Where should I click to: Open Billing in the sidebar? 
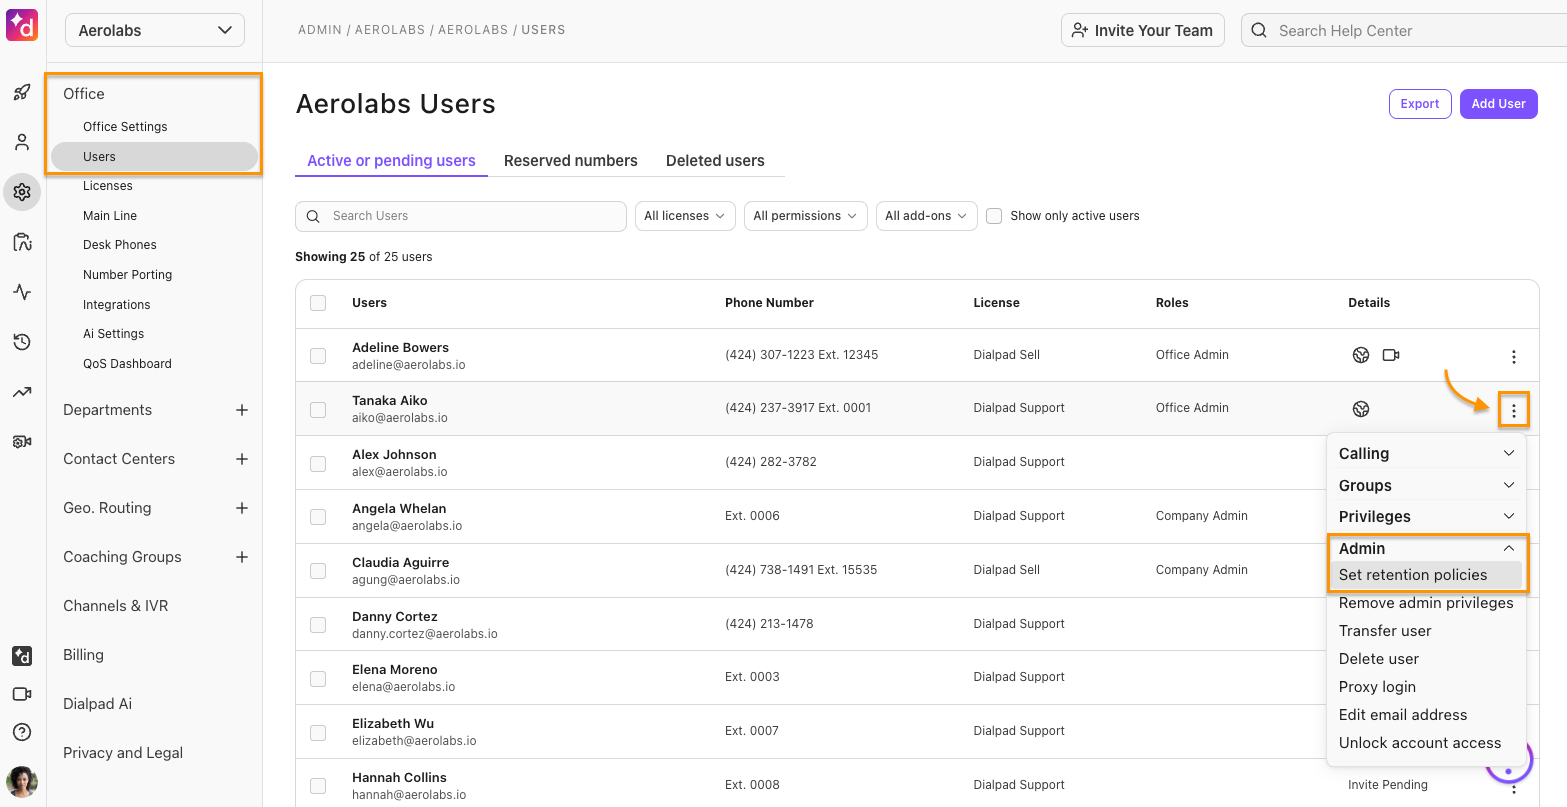pos(83,655)
